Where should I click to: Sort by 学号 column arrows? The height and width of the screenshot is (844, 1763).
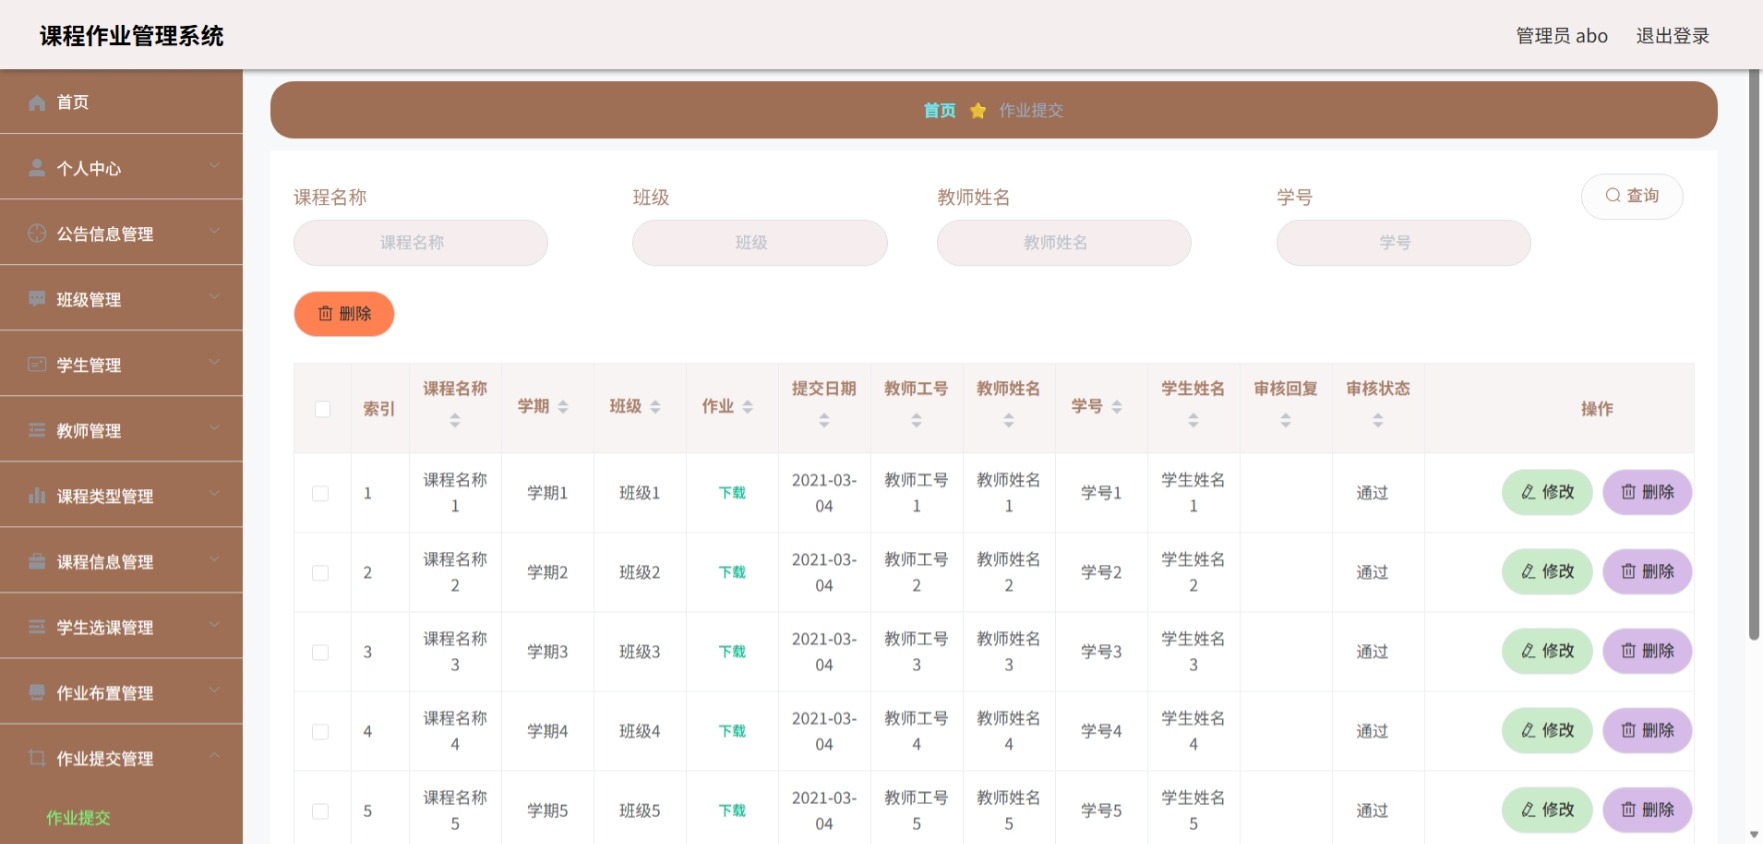tap(1117, 407)
